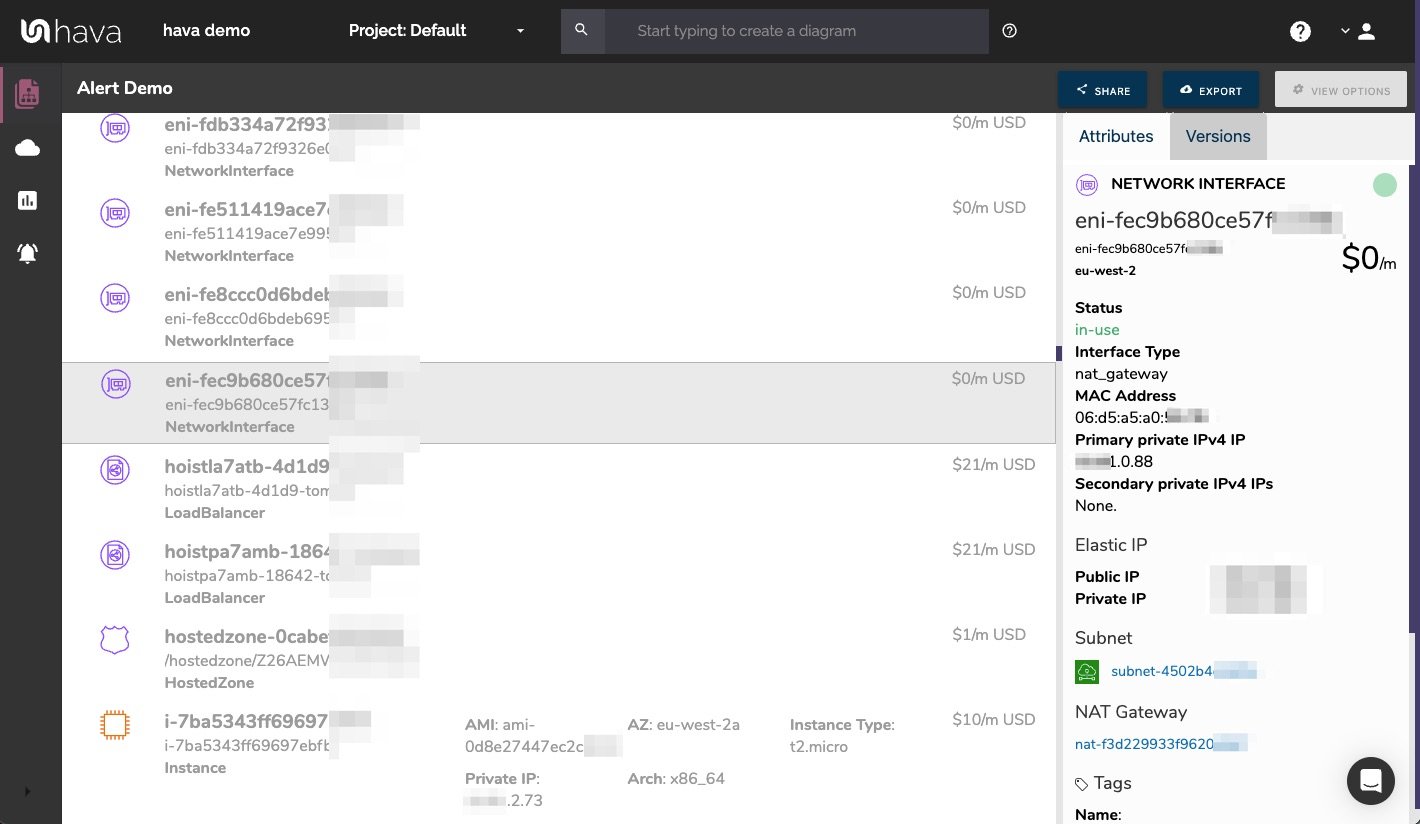Click the LoadBalancer icon beside hoistla7atb-4d1d9
Image resolution: width=1420 pixels, height=824 pixels.
115,469
